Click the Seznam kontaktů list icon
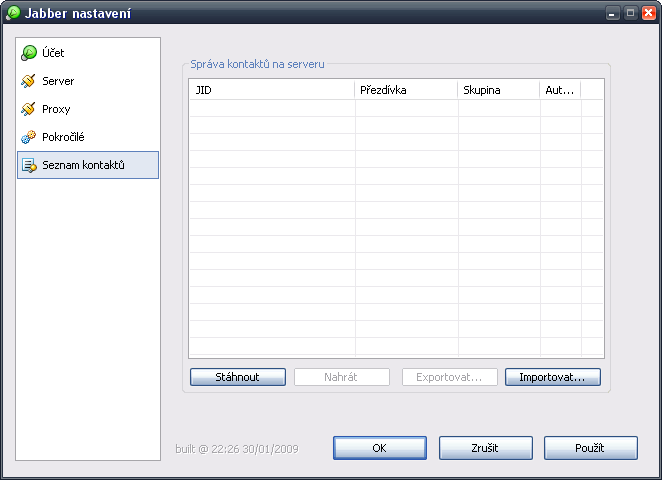 click(29, 165)
